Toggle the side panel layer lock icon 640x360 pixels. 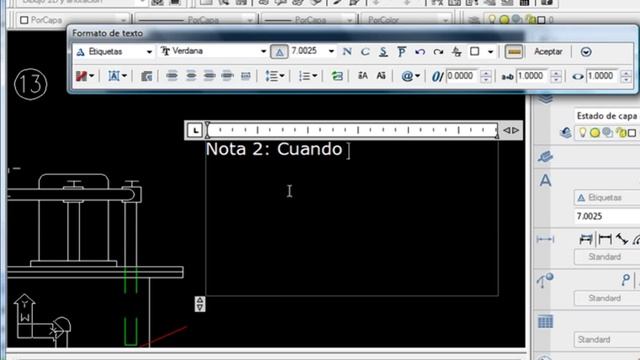tap(620, 132)
